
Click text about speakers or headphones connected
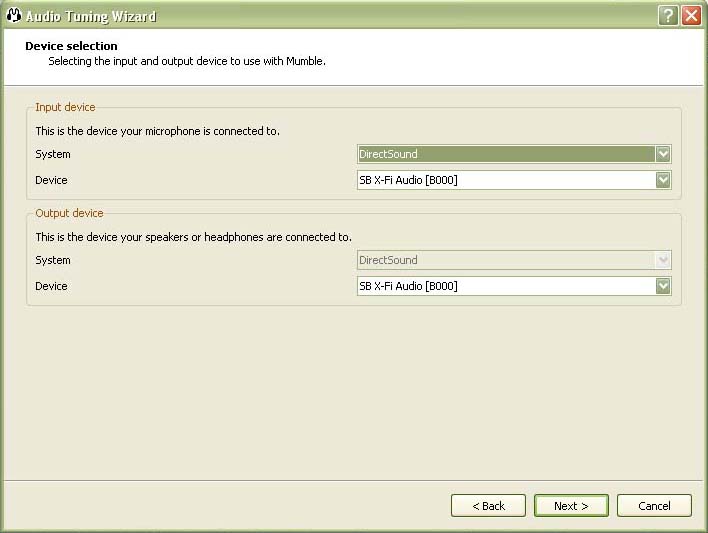tap(193, 237)
